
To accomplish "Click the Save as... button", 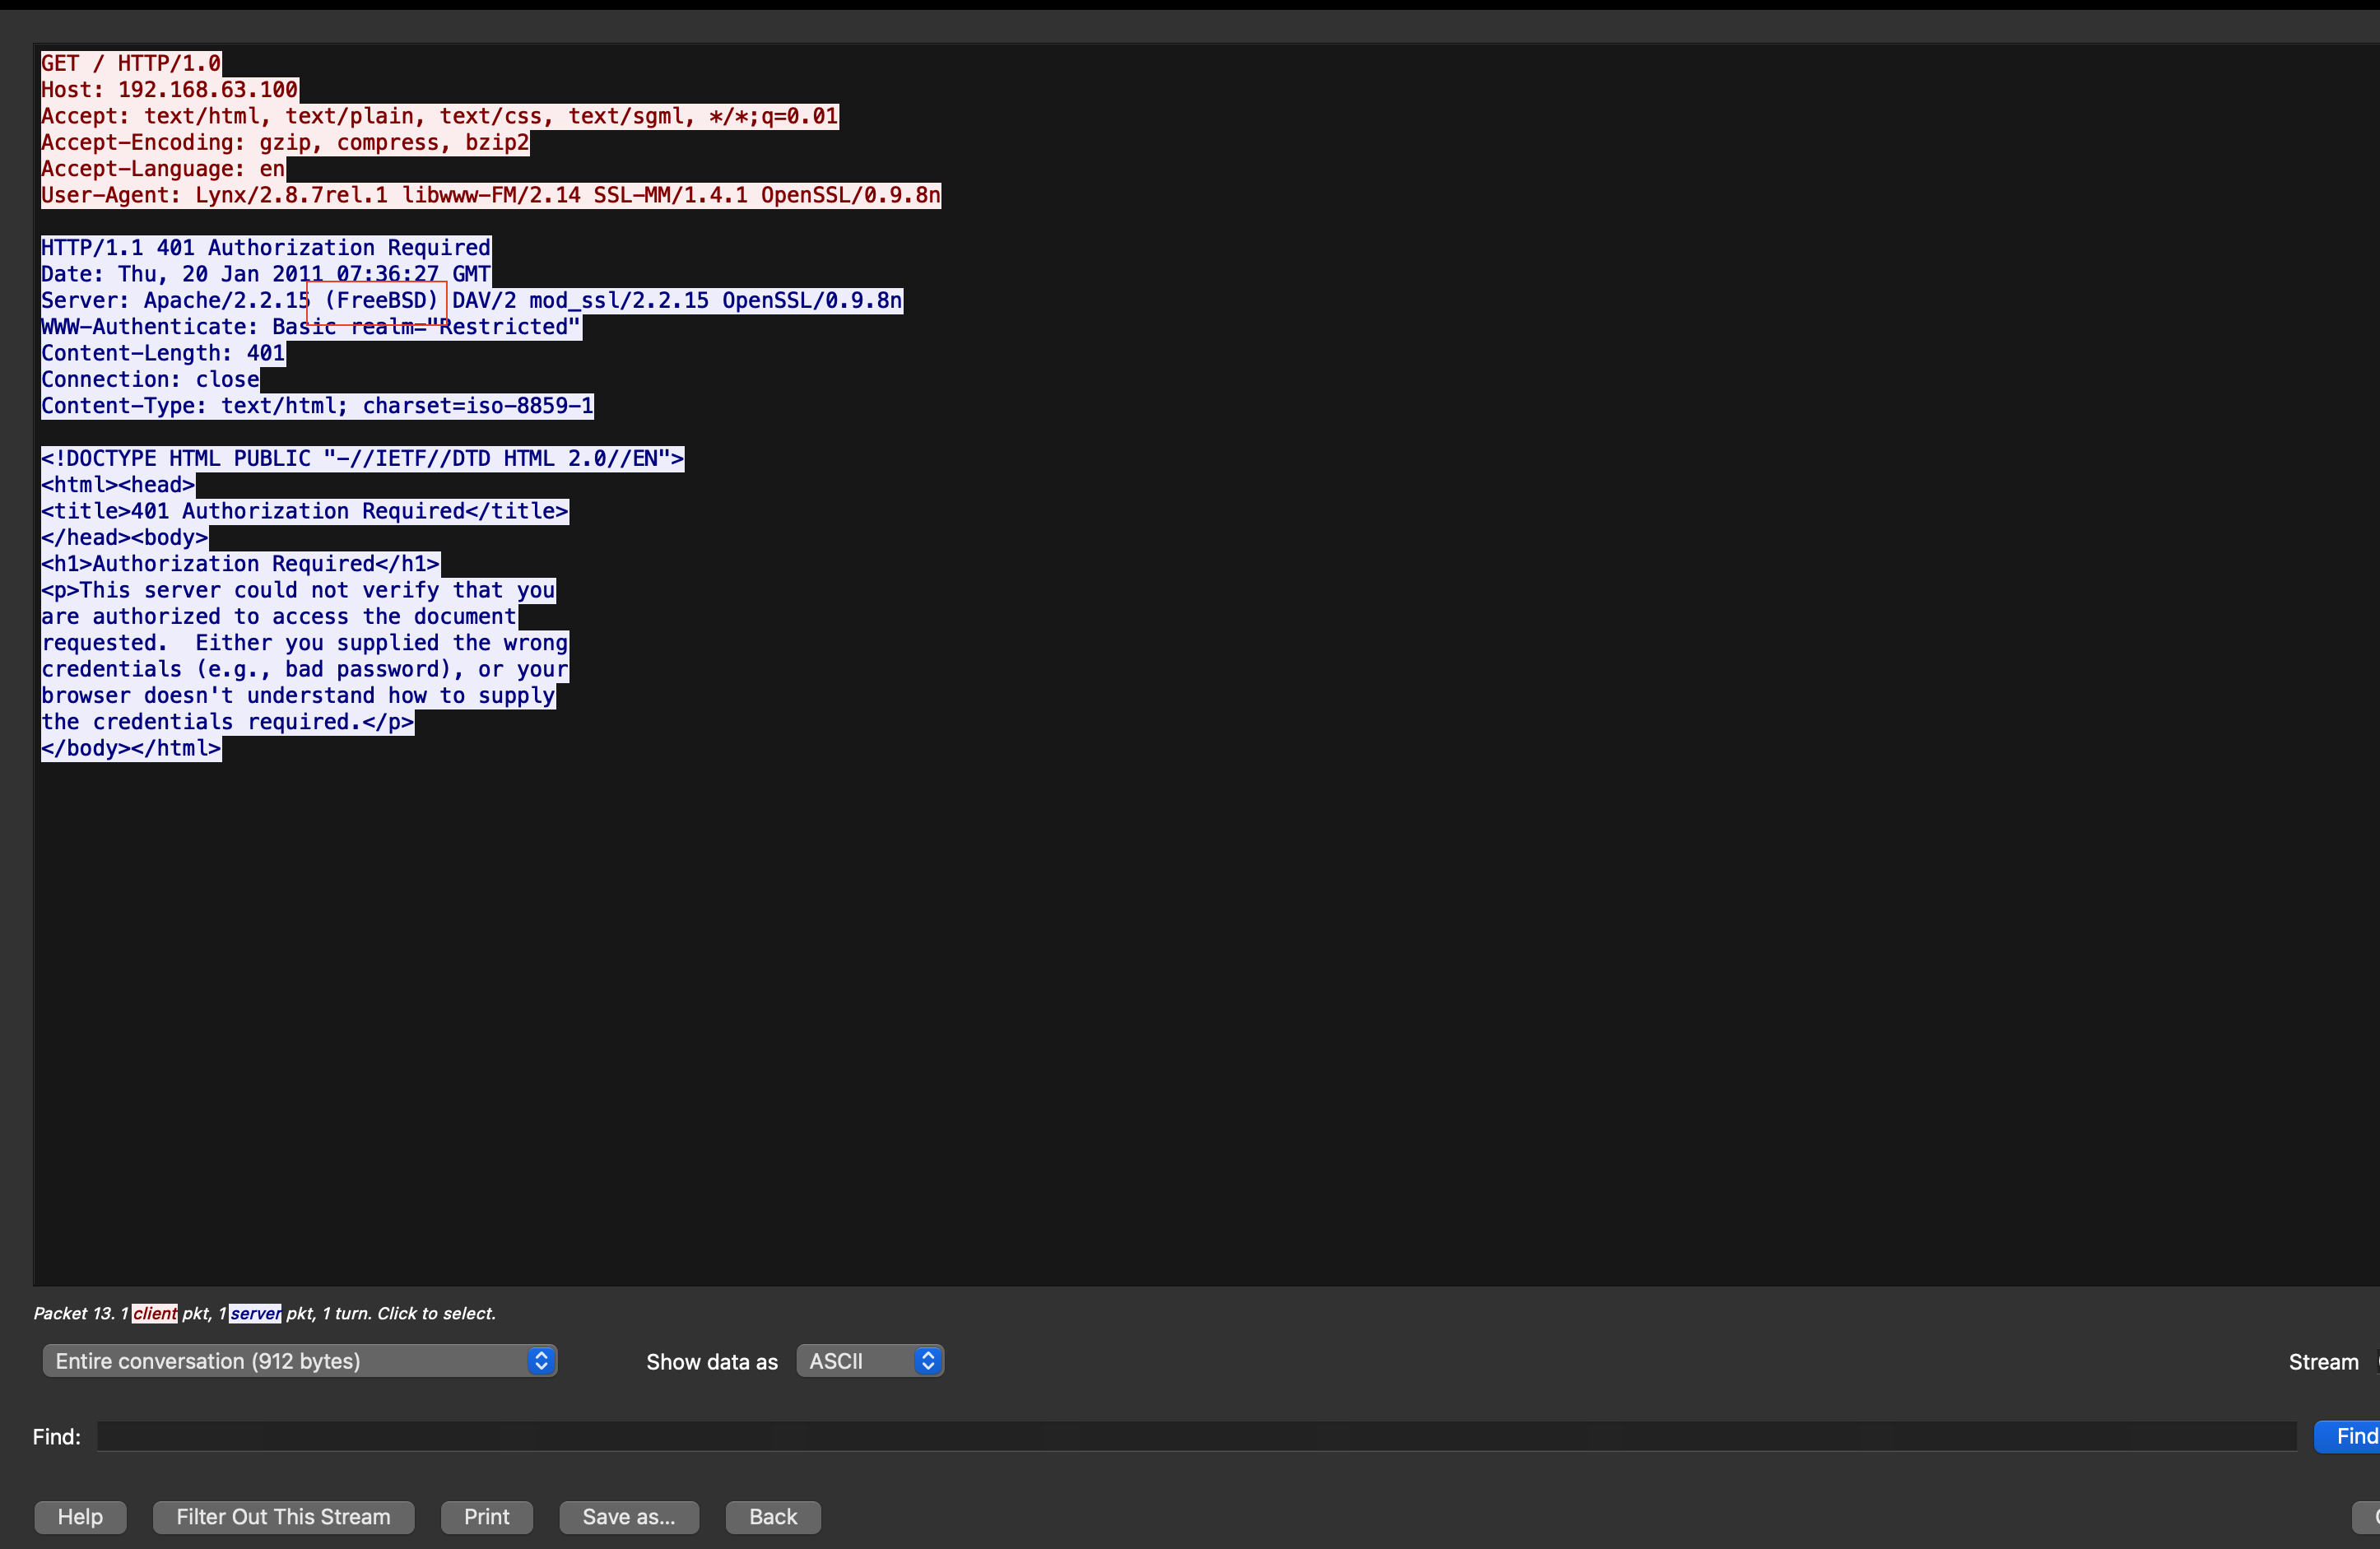I will (x=628, y=1517).
